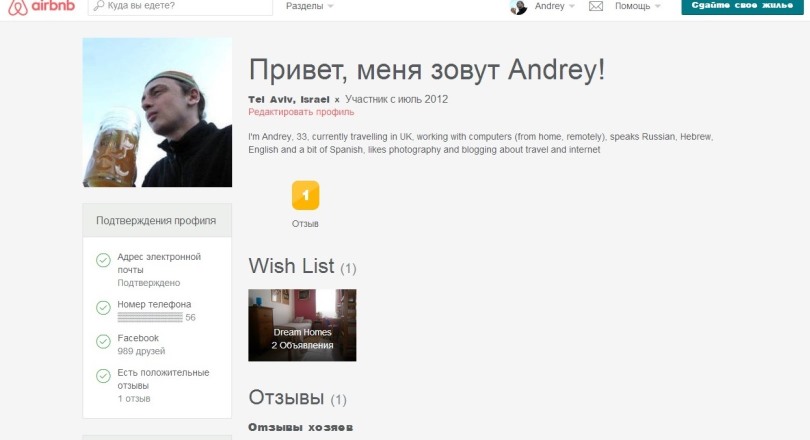Click 'Отзывы хозяев' subheading
This screenshot has height=440, width=810.
pos(301,427)
